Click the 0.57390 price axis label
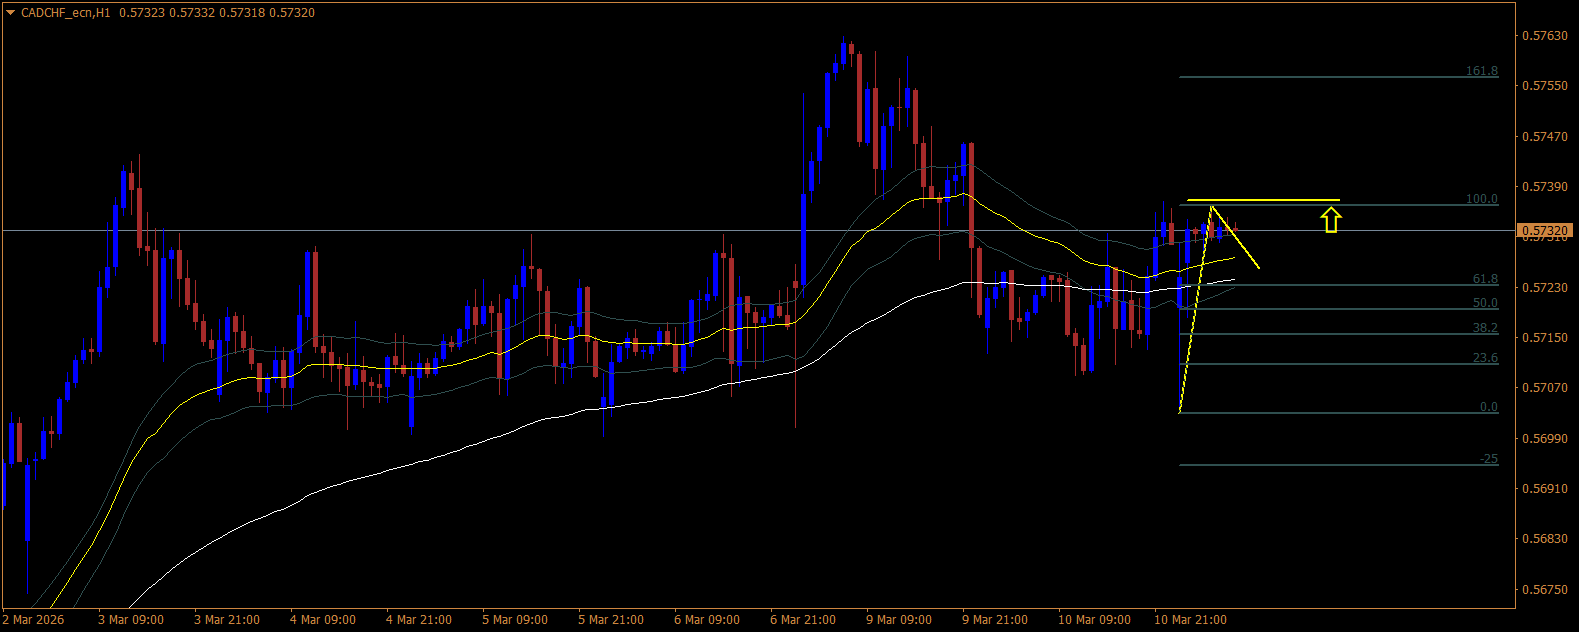 [1544, 187]
